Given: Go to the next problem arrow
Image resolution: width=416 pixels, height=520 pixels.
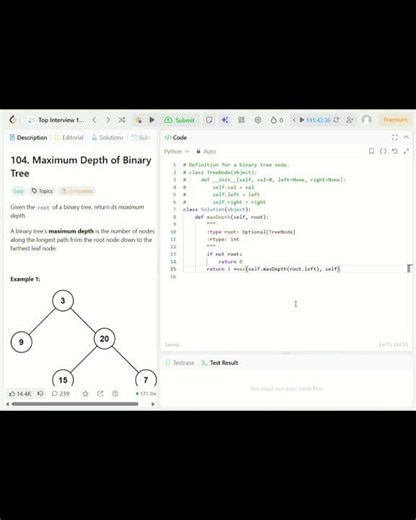Looking at the screenshot, I should (x=108, y=120).
